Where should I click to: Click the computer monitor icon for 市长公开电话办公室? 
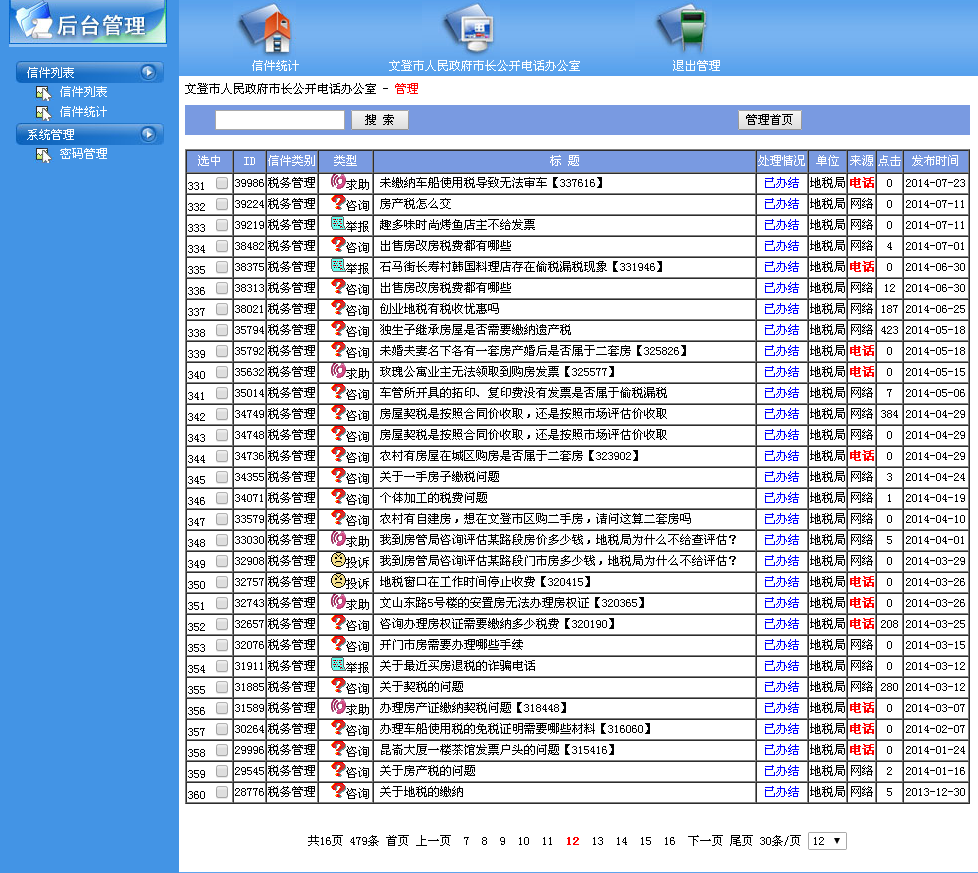pos(470,29)
